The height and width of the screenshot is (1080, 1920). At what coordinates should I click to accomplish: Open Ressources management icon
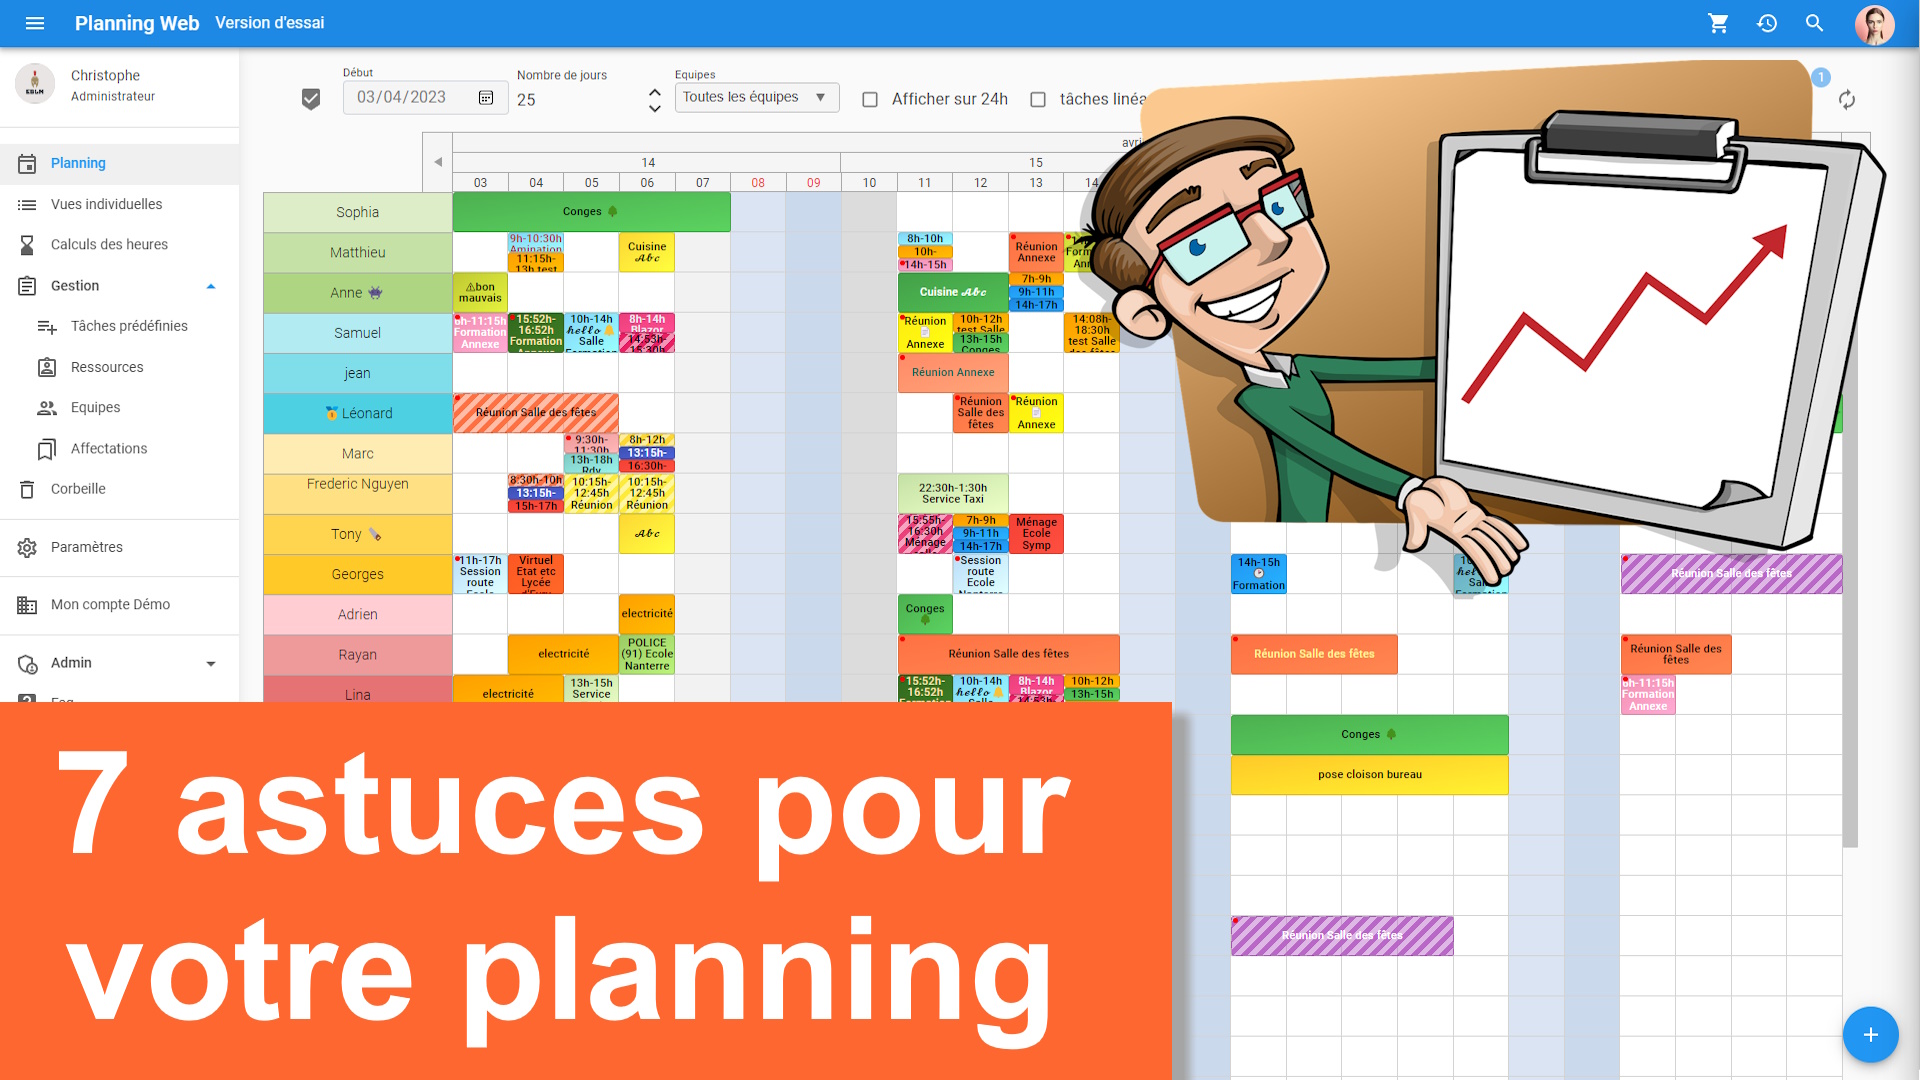click(x=47, y=367)
